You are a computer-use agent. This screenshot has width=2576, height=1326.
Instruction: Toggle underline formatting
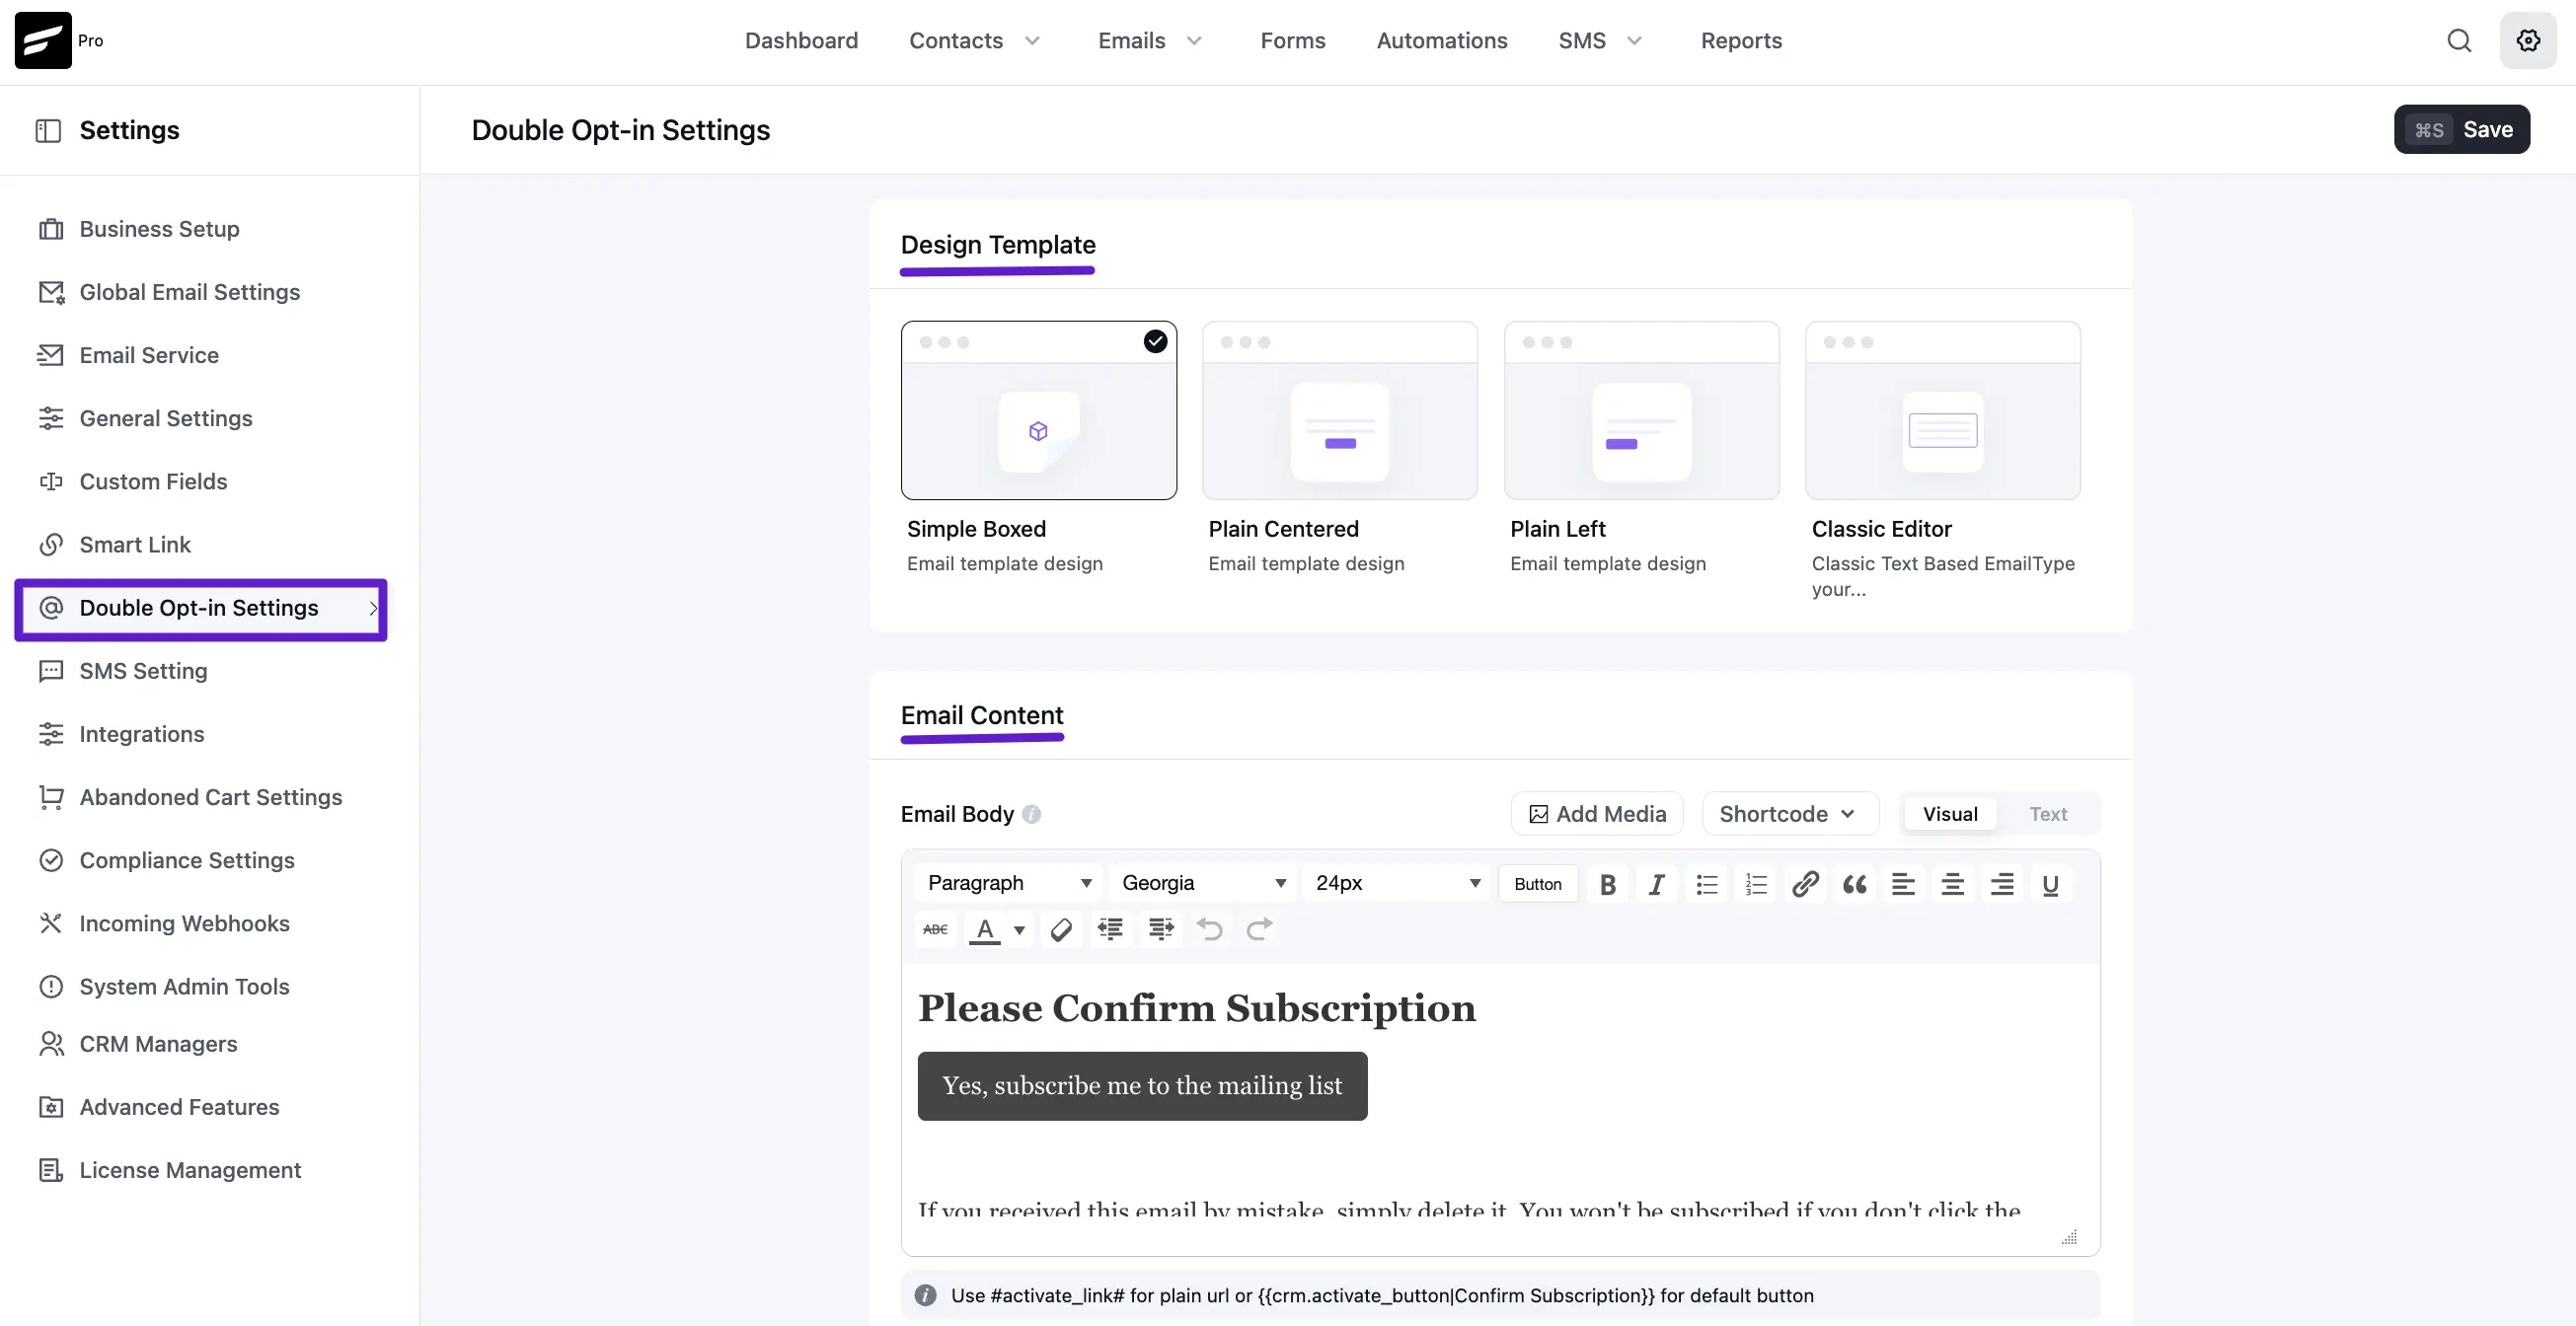coord(2050,884)
